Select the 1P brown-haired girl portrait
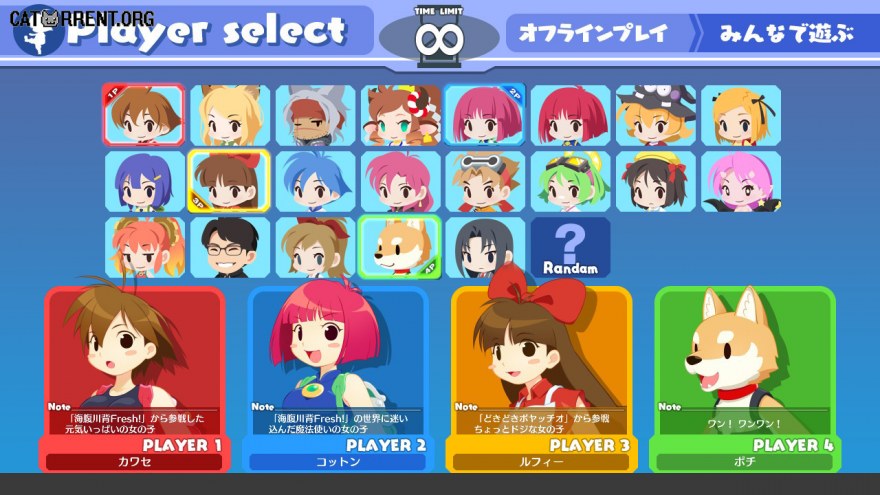This screenshot has width=880, height=495. pyautogui.click(x=144, y=115)
